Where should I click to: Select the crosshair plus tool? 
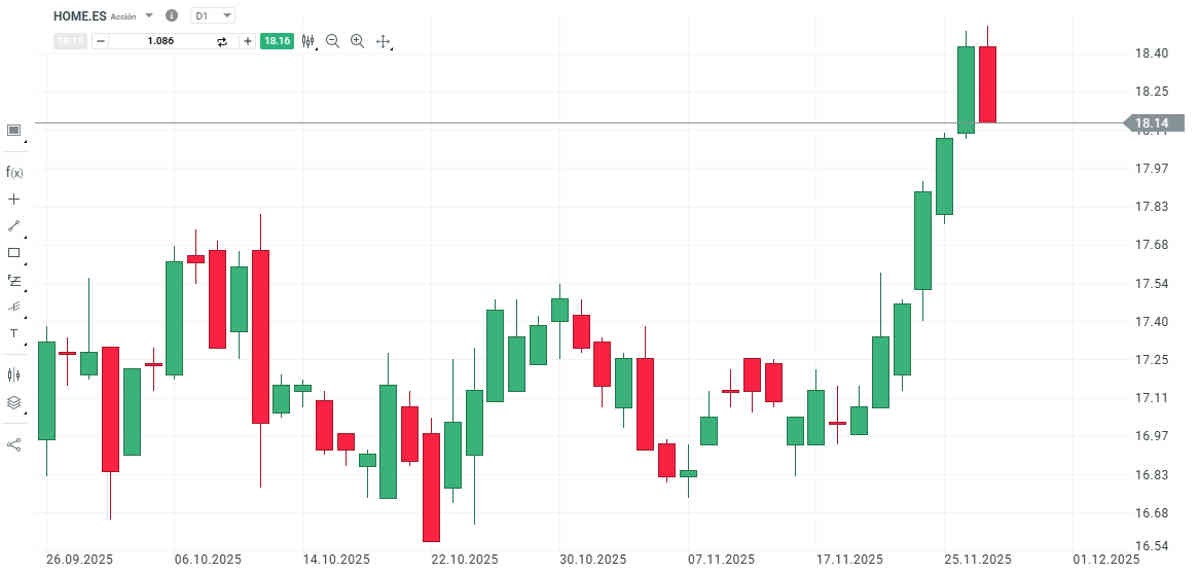(x=14, y=199)
